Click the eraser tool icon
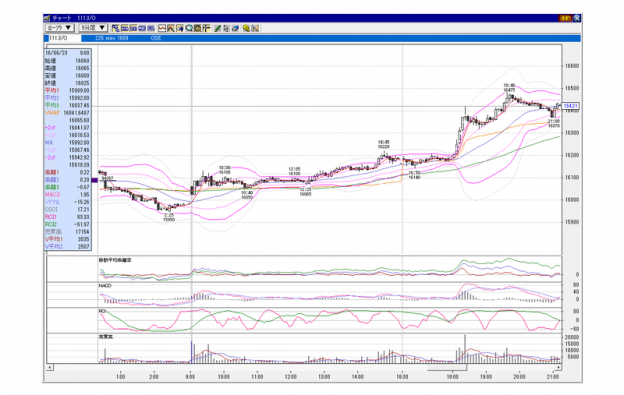Image resolution: width=624 pixels, height=395 pixels. point(235,28)
